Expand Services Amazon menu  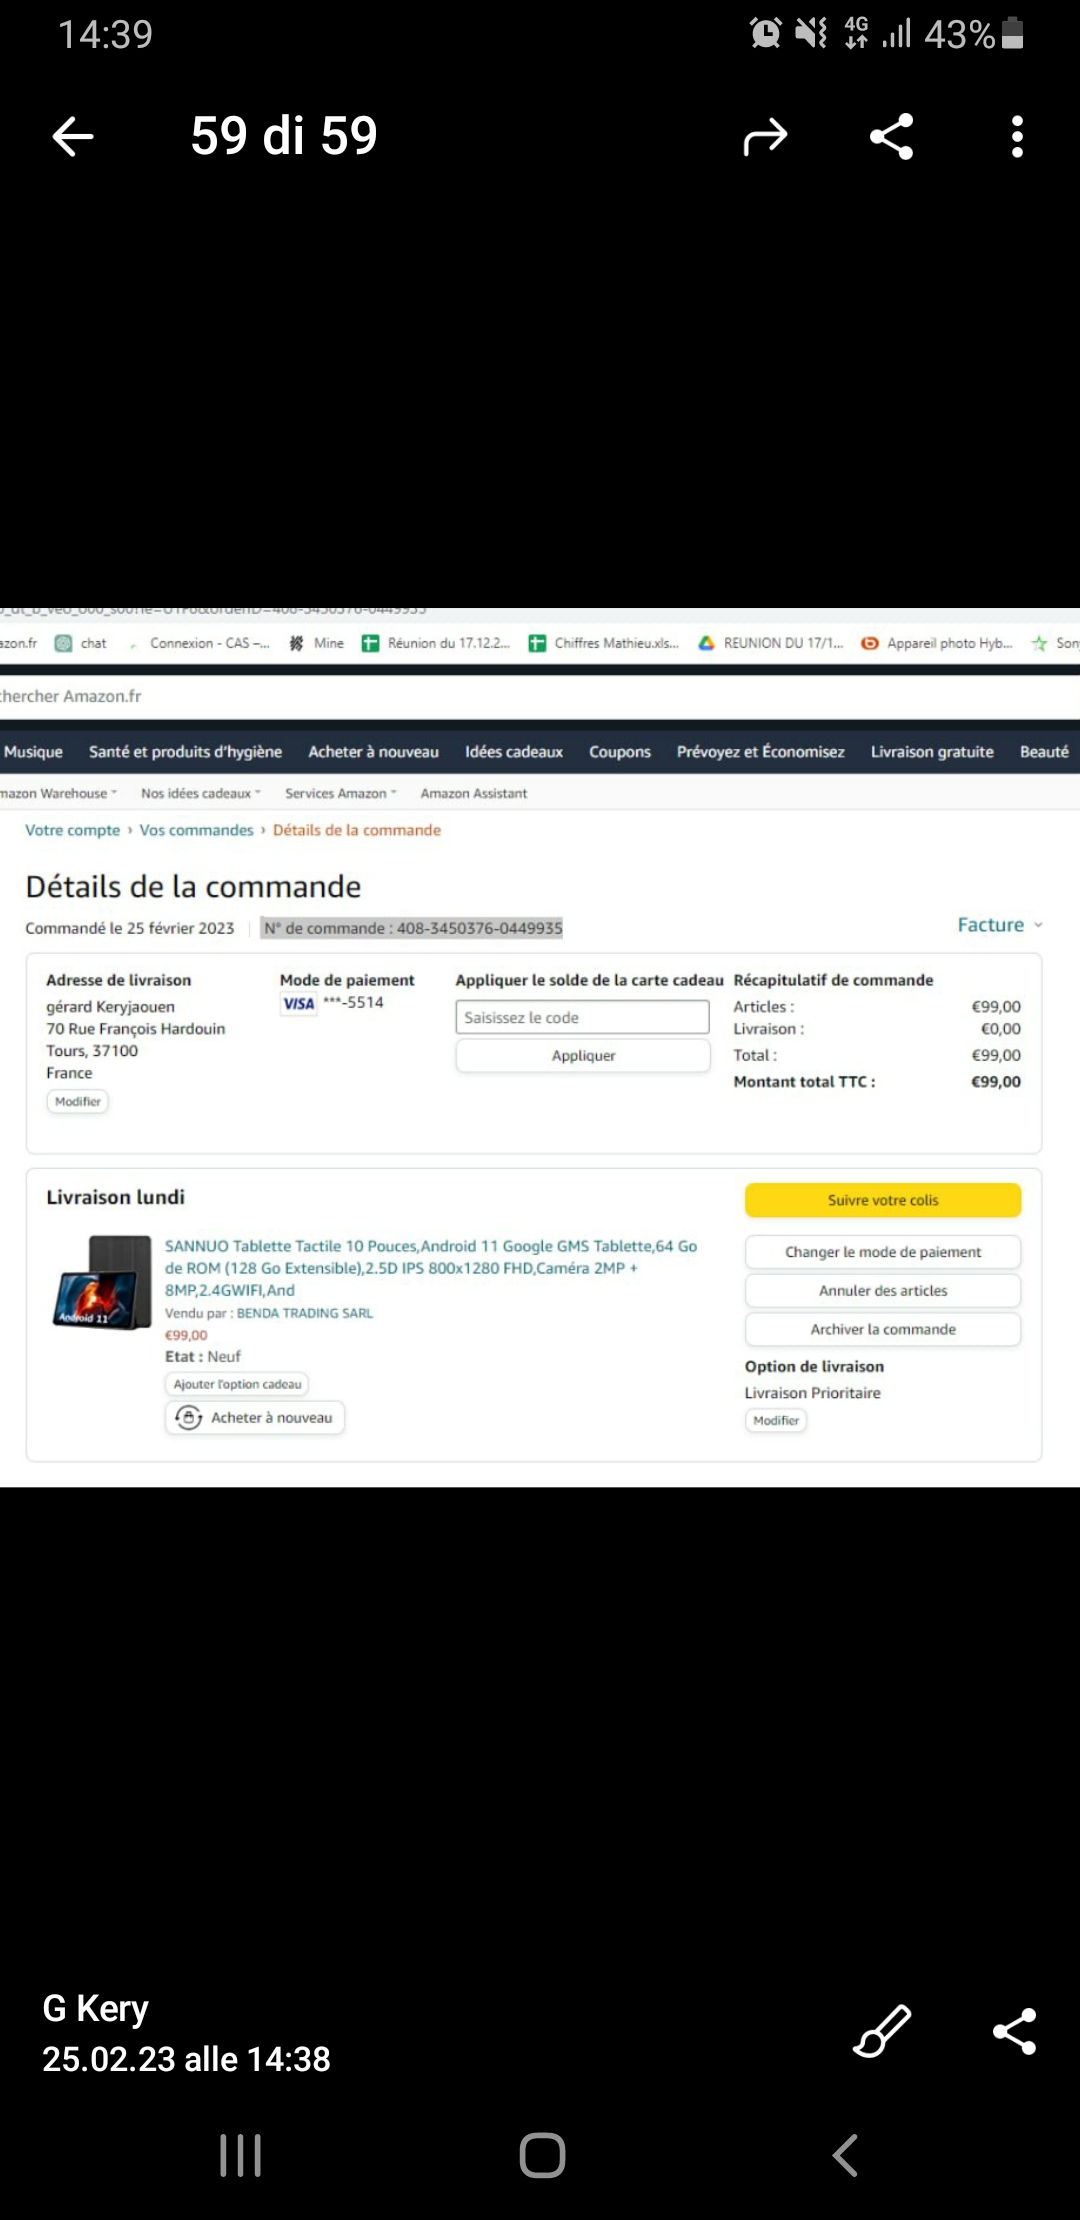tap(340, 793)
